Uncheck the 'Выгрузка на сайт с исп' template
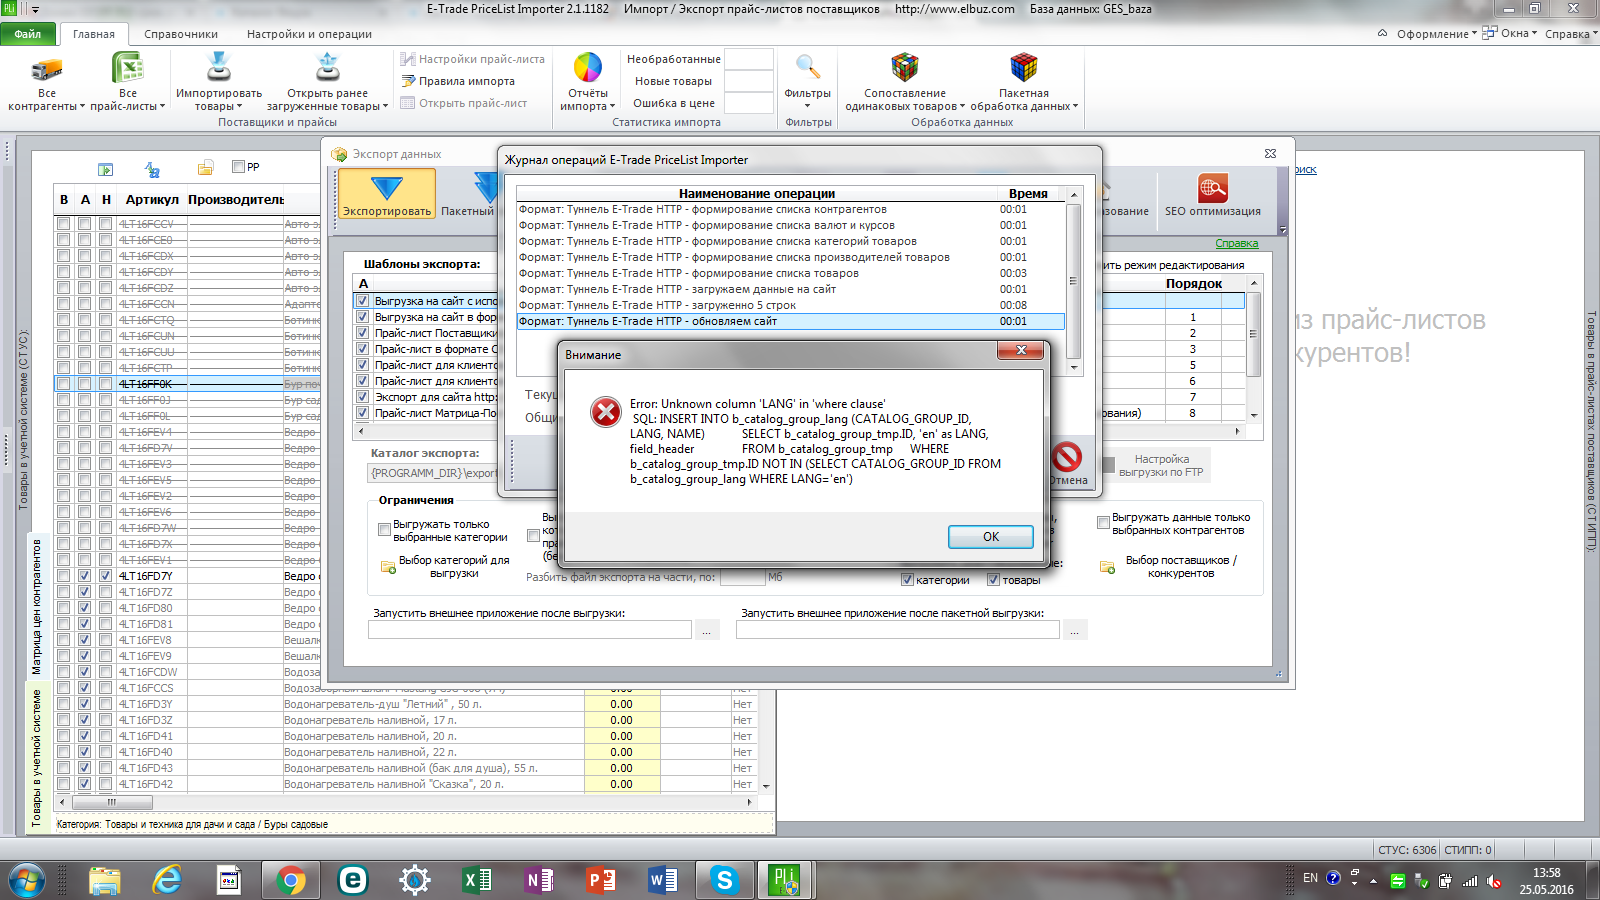Image resolution: width=1600 pixels, height=900 pixels. click(363, 301)
